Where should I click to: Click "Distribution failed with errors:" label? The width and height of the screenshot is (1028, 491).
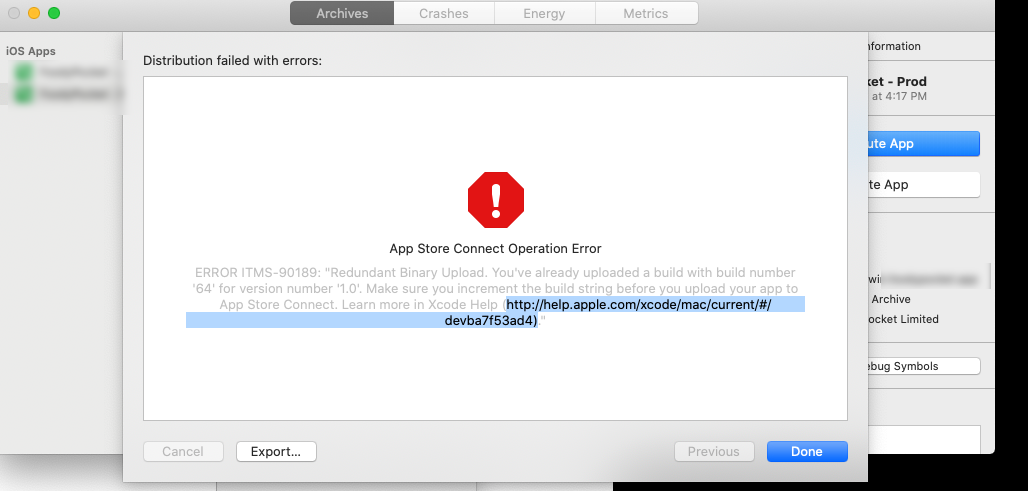pyautogui.click(x=233, y=61)
